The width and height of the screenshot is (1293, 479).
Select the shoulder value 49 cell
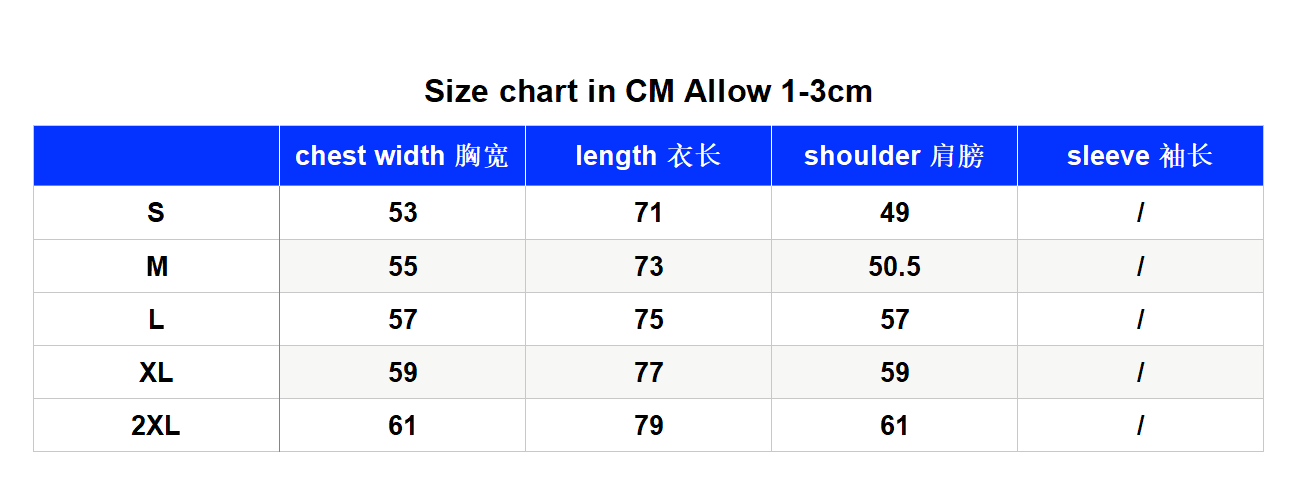point(894,213)
